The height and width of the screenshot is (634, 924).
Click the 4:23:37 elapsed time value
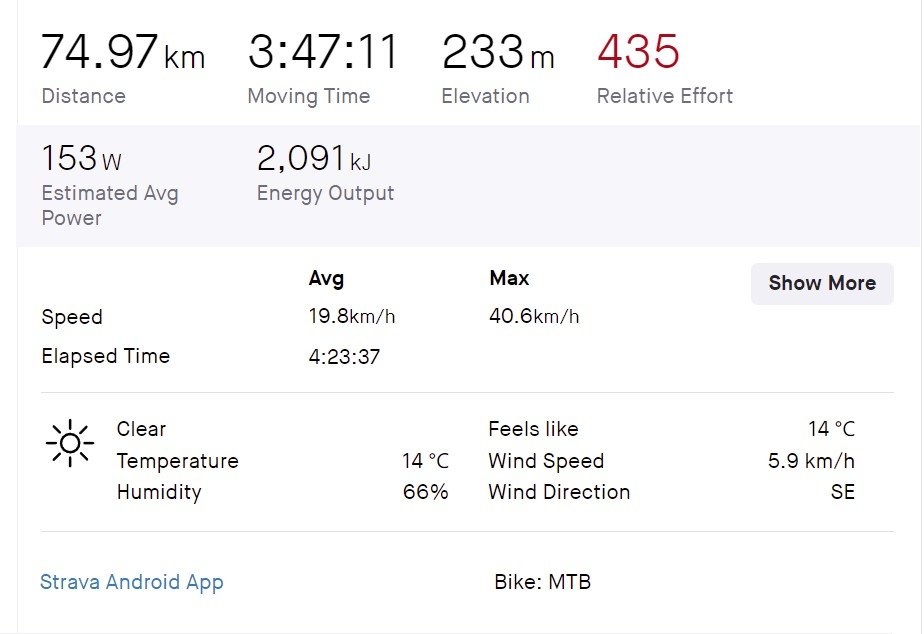tap(344, 357)
